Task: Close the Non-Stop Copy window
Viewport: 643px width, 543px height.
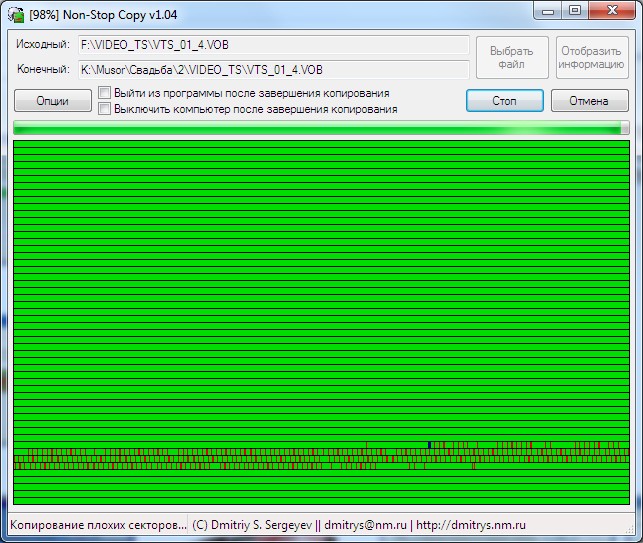Action: tap(612, 11)
